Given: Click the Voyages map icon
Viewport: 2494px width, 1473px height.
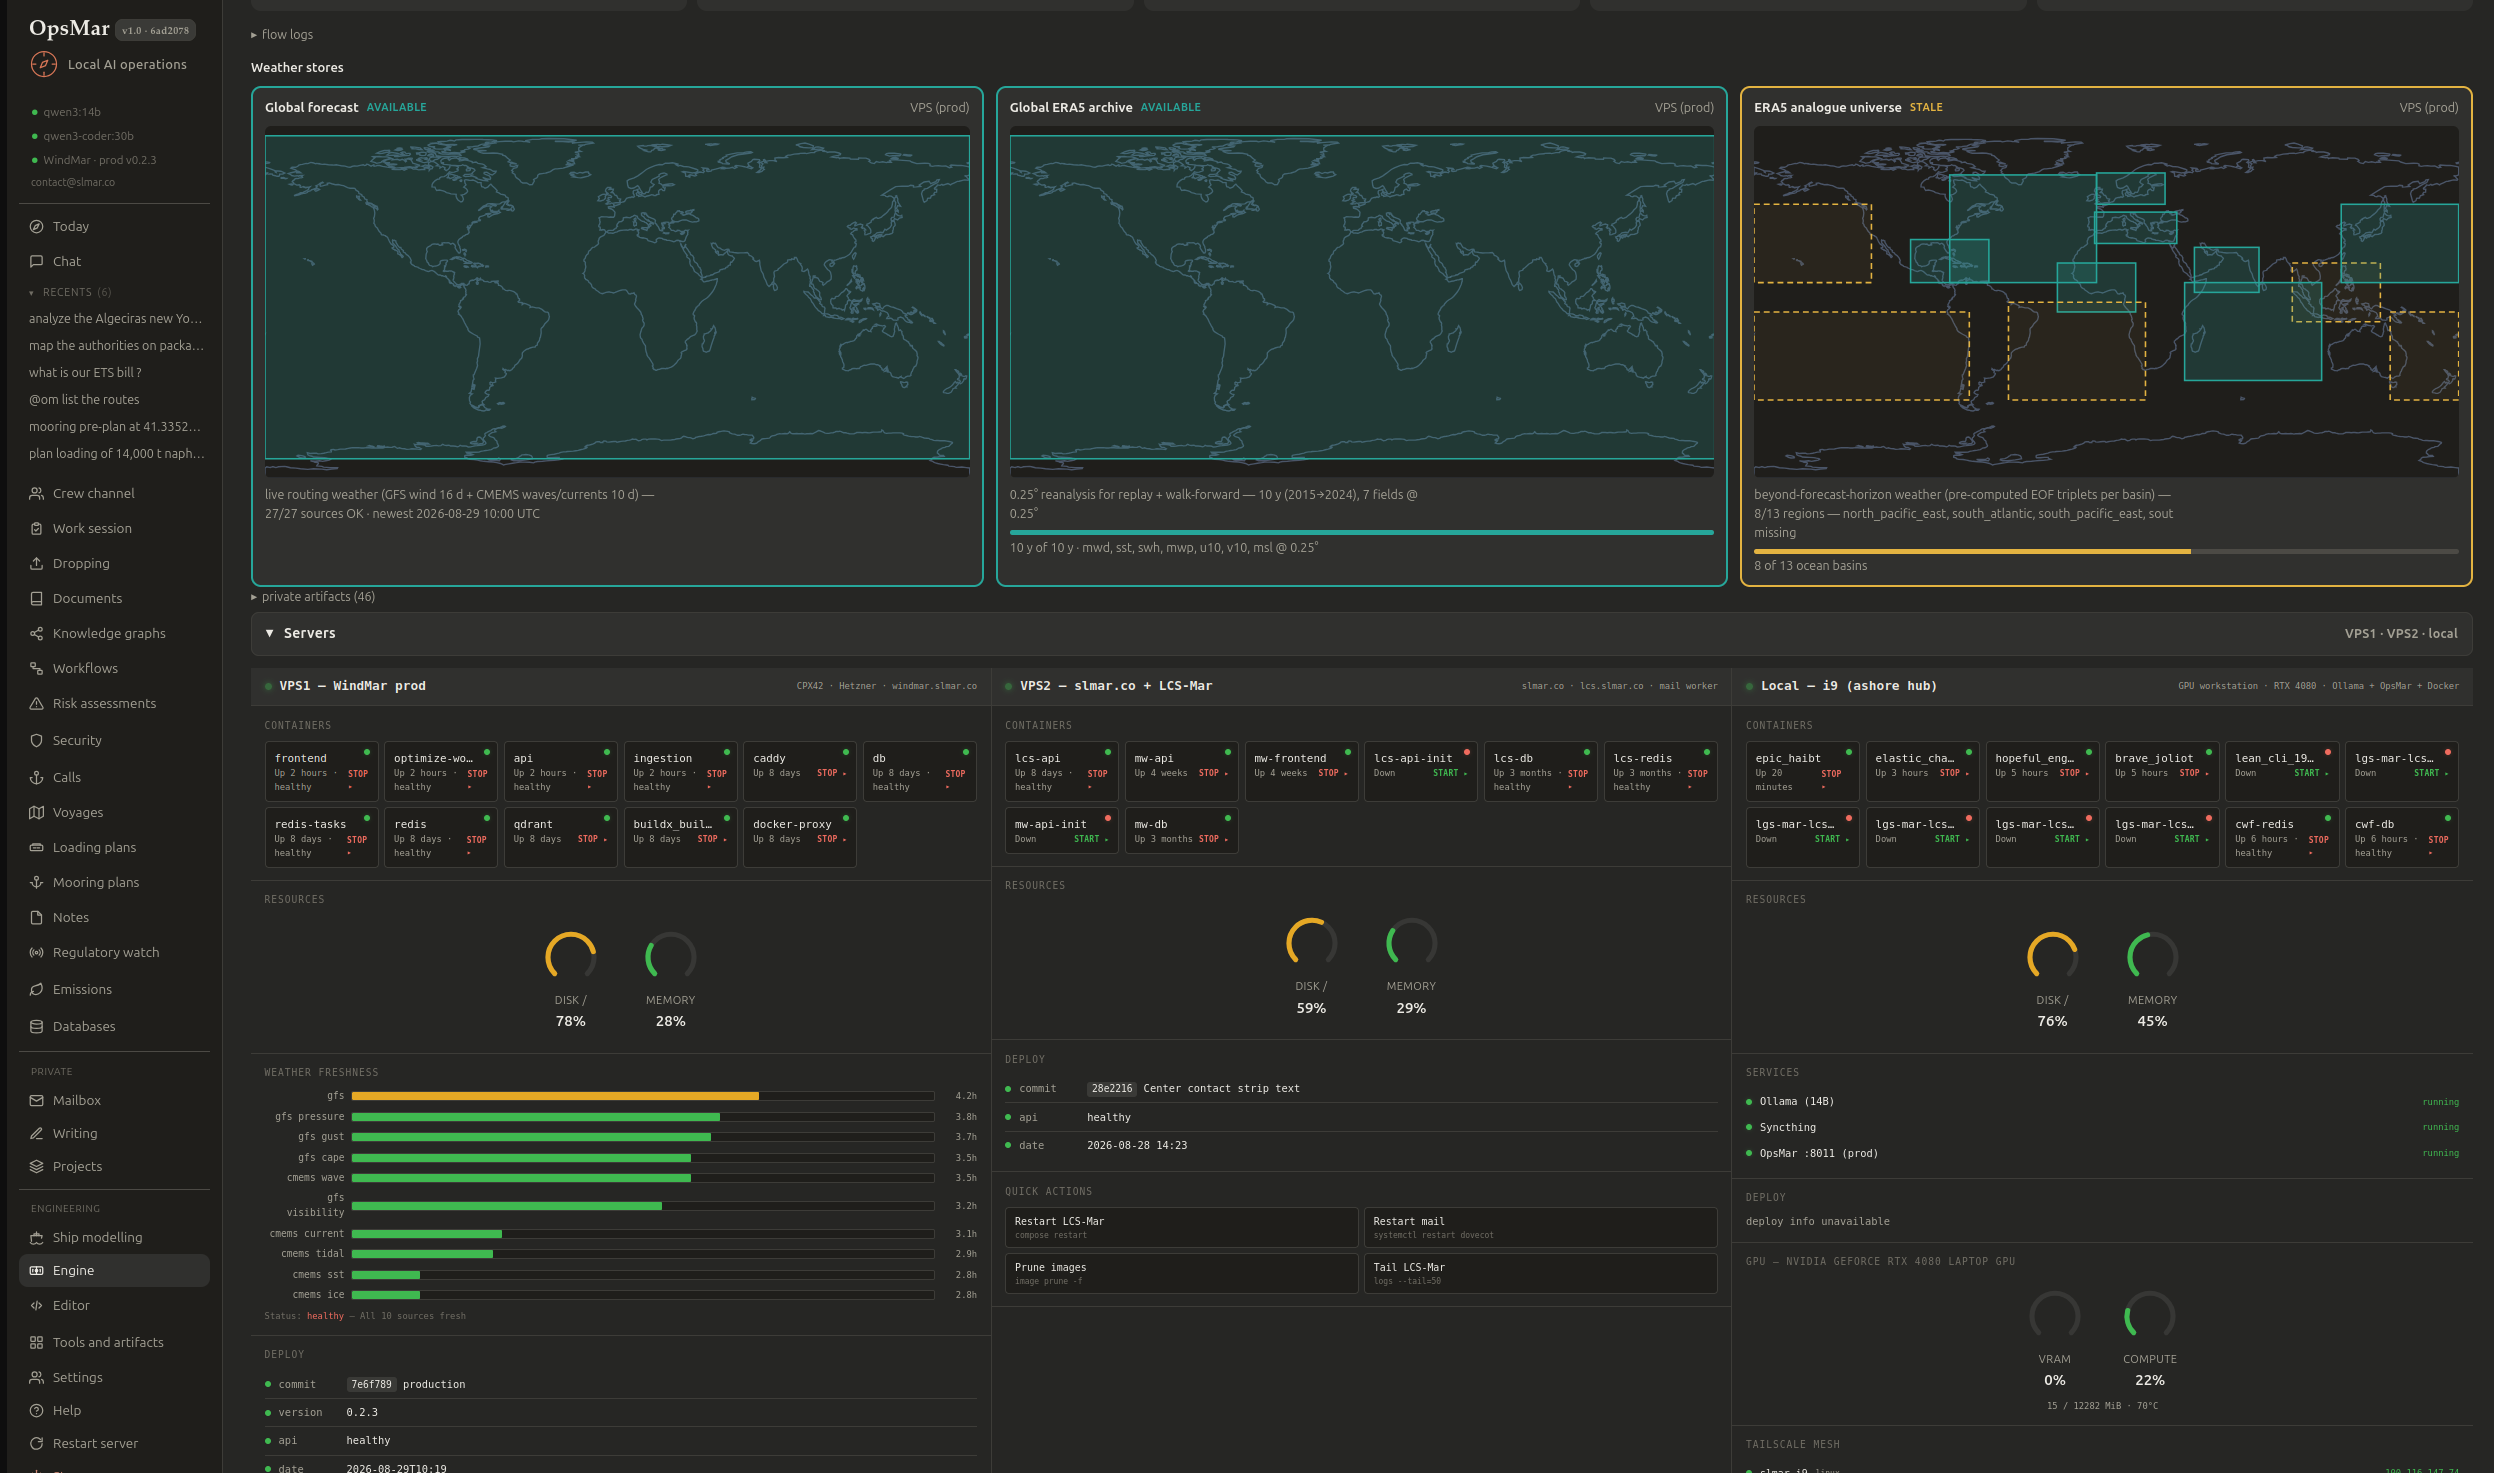Looking at the screenshot, I should [36, 813].
